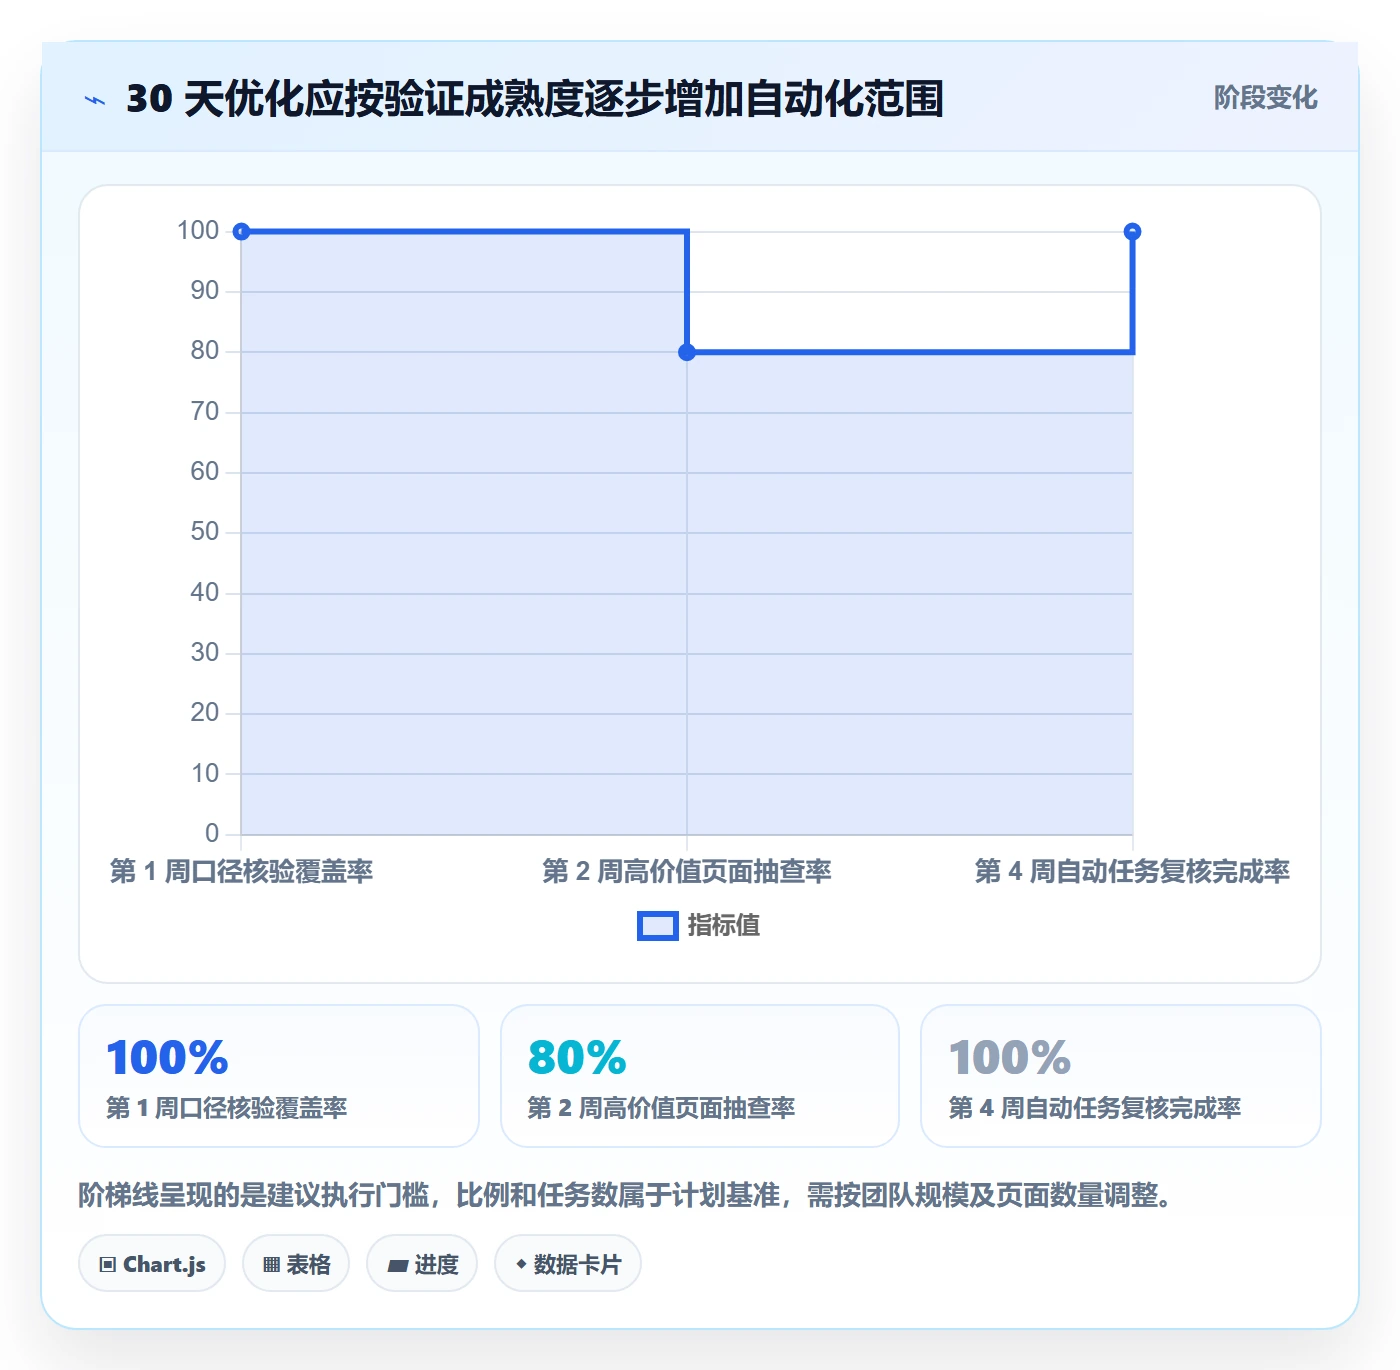Click the y-axis tick label 50
This screenshot has width=1400, height=1370.
tap(205, 532)
